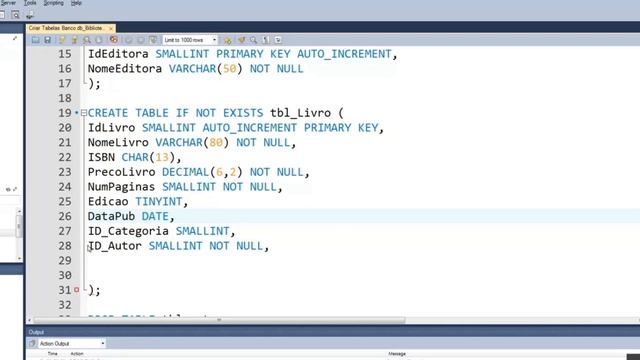Open the Tools menu
This screenshot has width=640, height=360.
coord(30,3)
